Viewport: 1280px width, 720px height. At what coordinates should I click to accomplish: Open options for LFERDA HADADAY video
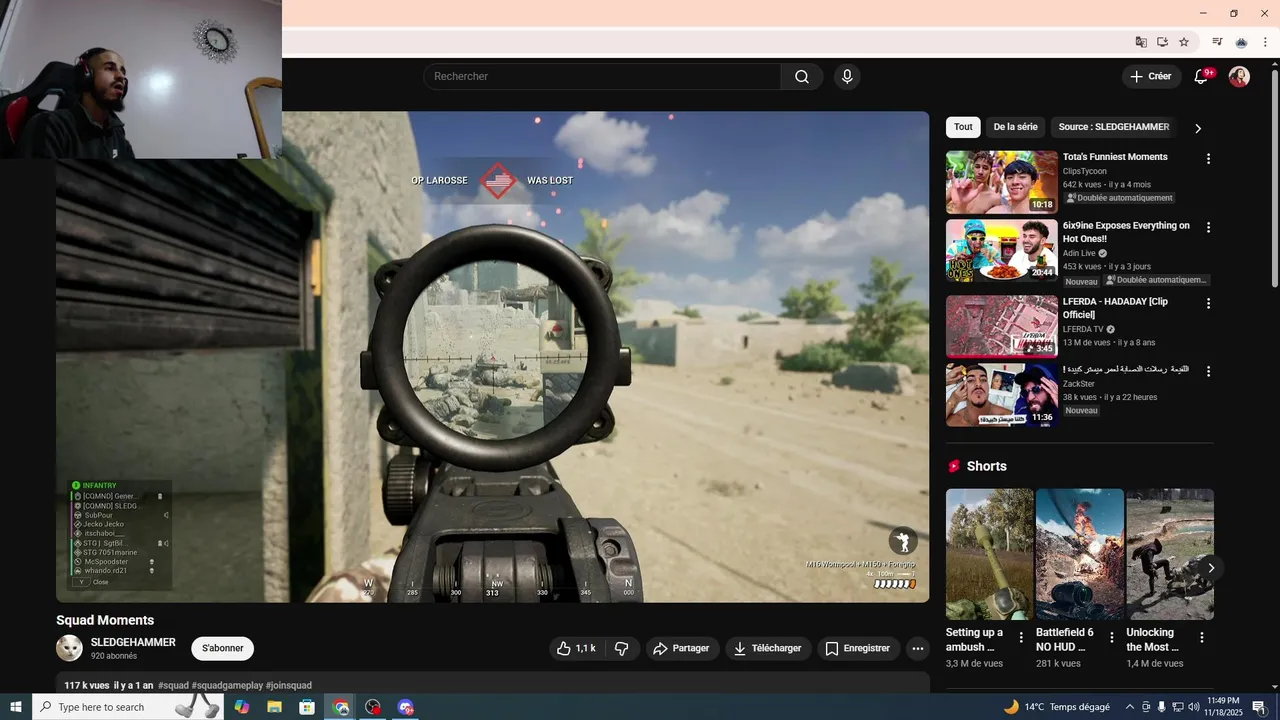coord(1208,303)
